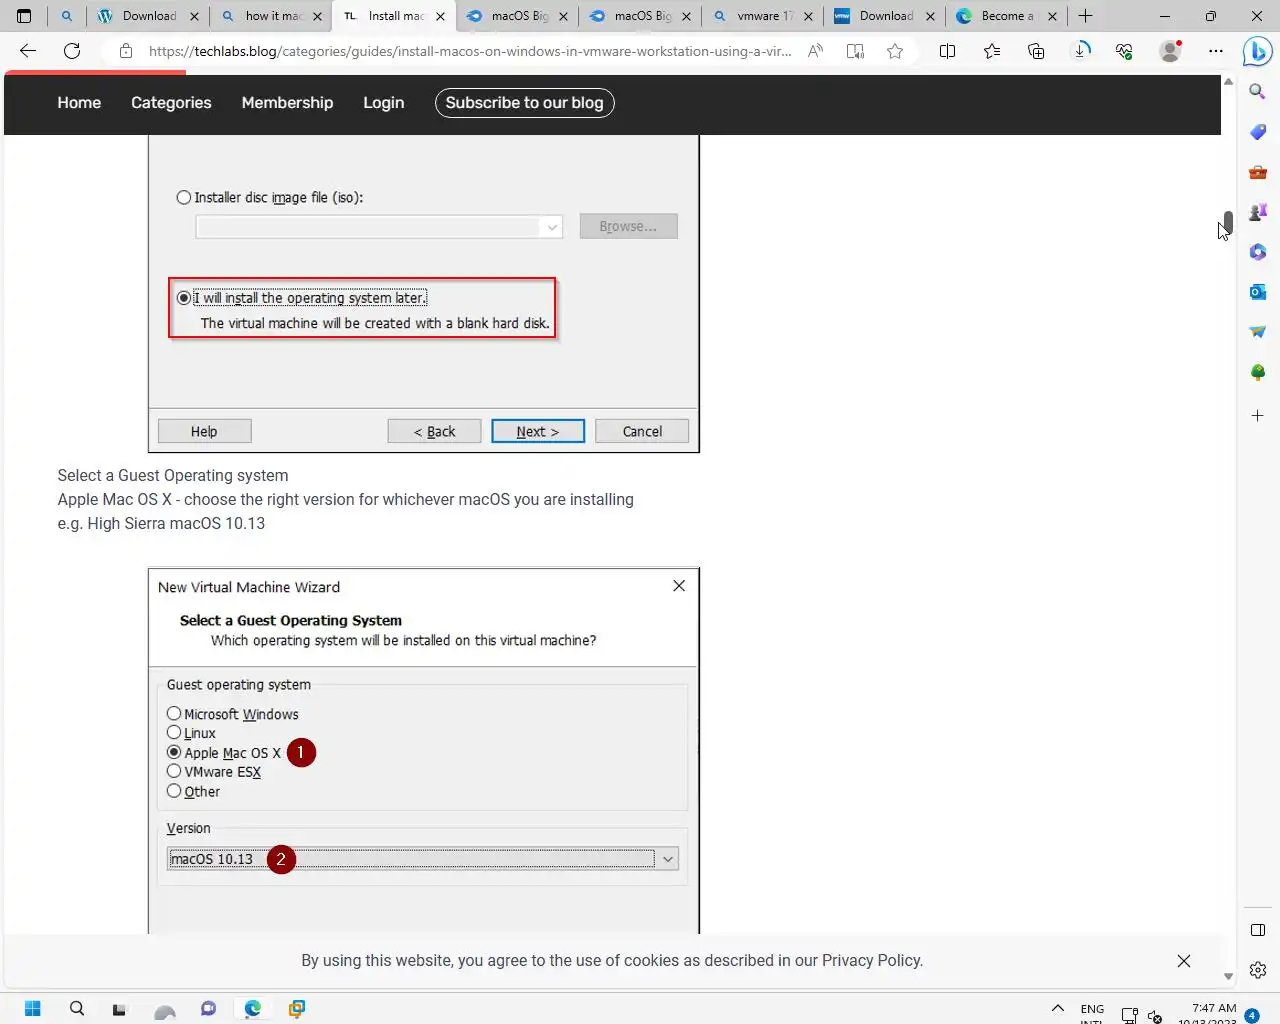Open Downloads icon in toolbar

[x=1081, y=51]
